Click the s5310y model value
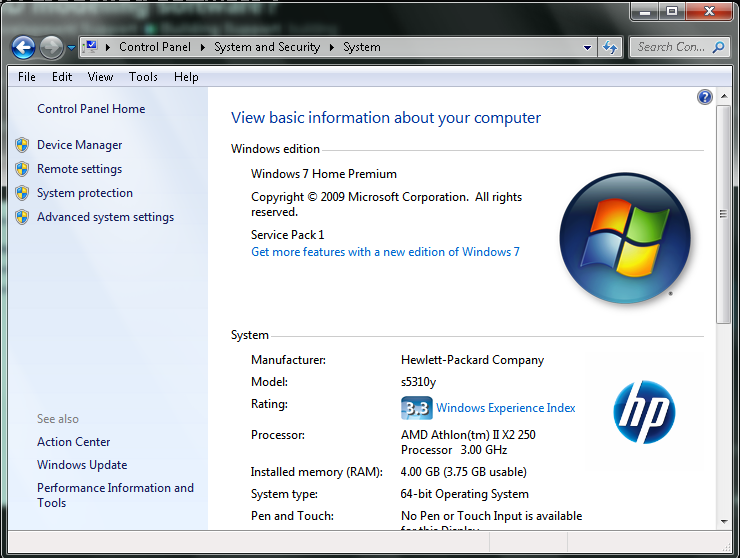 coord(419,382)
